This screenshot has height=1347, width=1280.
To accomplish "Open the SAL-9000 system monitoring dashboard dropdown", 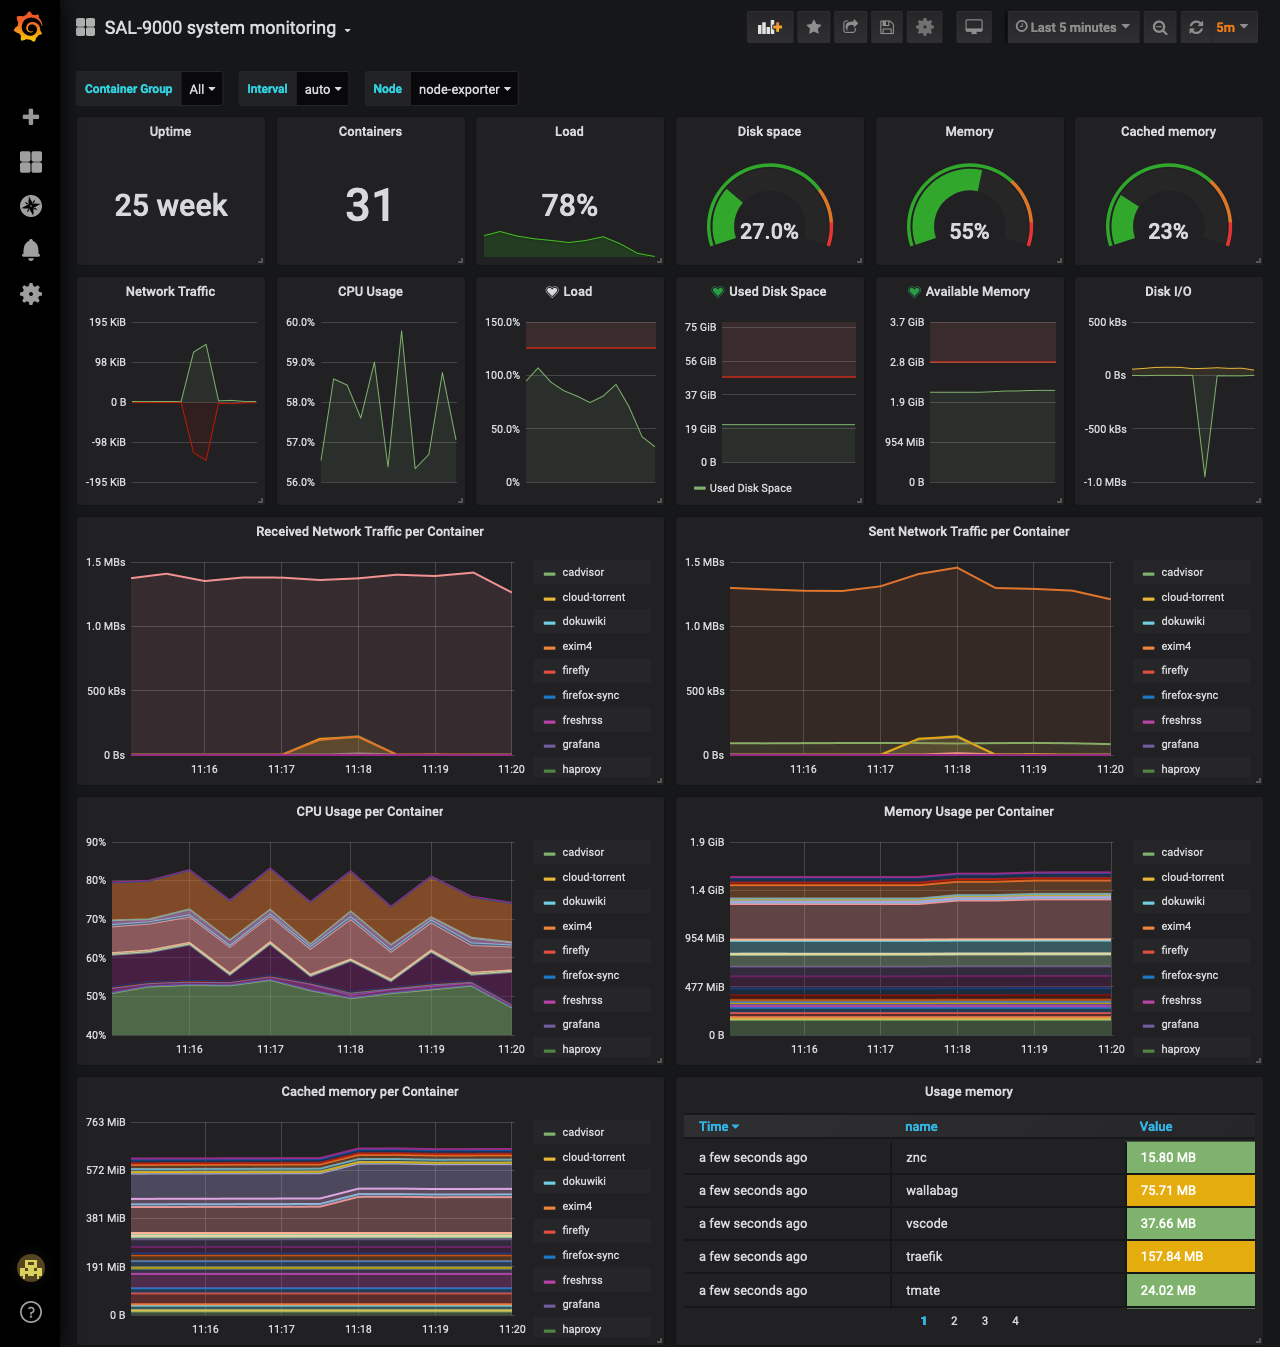I will [x=228, y=28].
